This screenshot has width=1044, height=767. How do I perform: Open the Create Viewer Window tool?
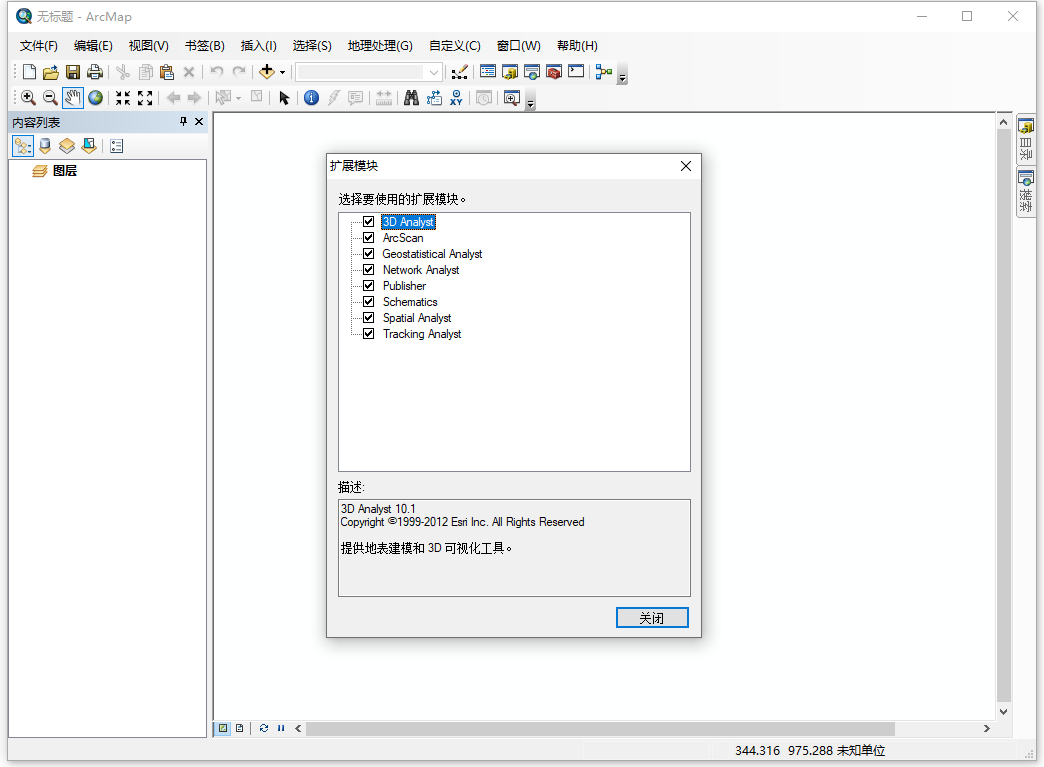tap(511, 98)
